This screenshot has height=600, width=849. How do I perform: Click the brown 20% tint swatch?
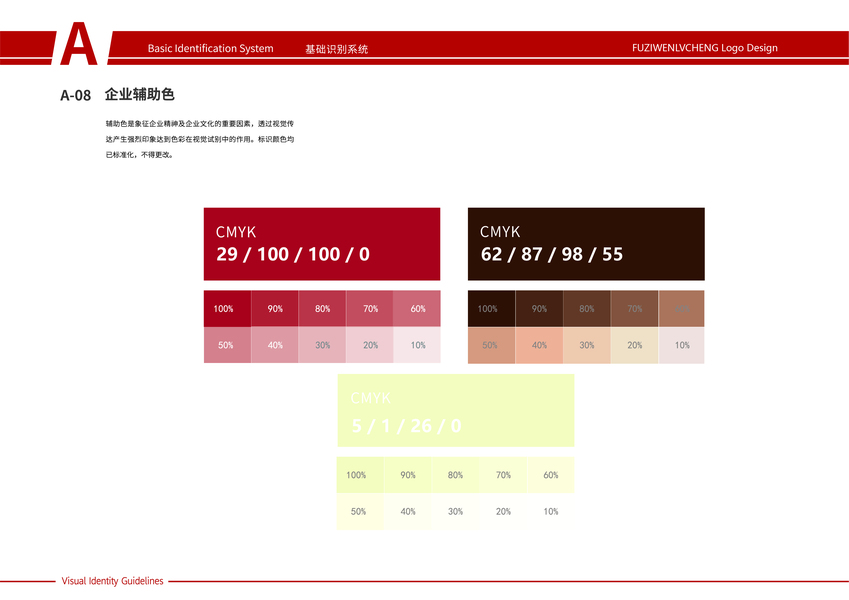pos(635,345)
